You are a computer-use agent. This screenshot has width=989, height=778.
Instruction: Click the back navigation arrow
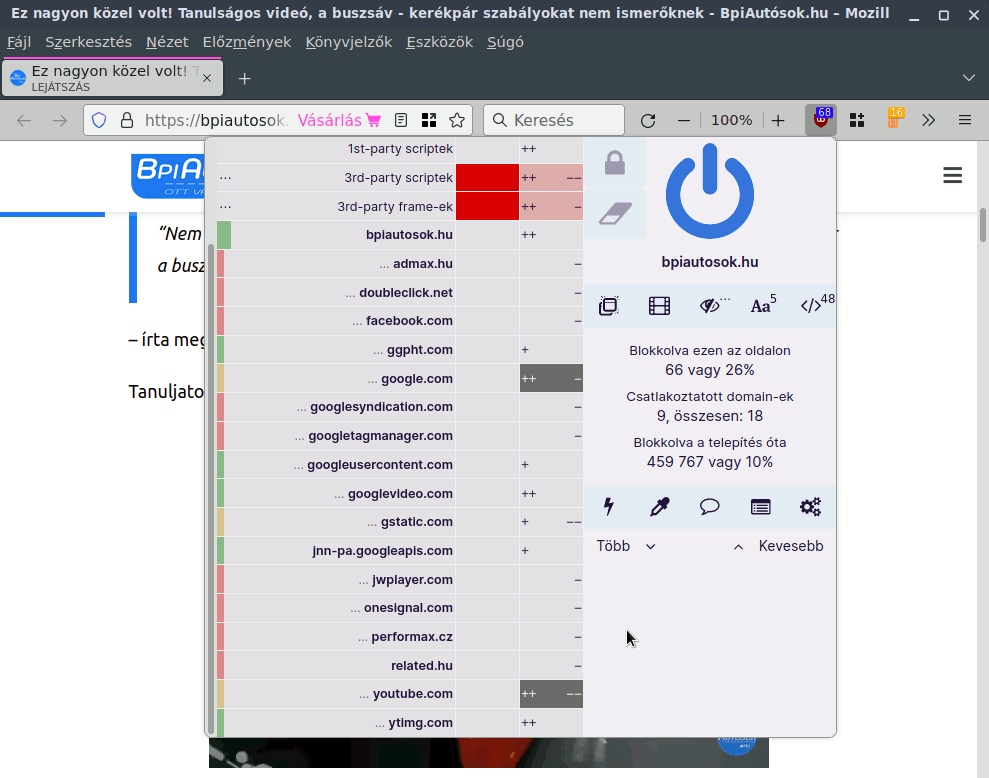point(24,120)
